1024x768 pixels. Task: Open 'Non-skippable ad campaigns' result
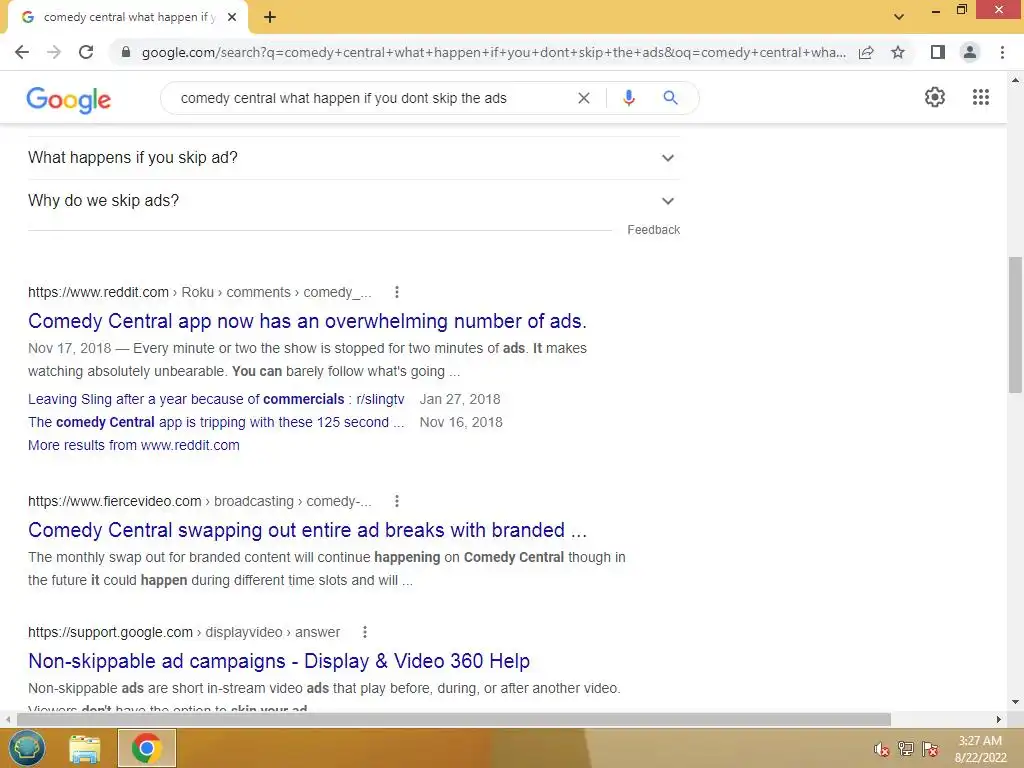coord(279,660)
